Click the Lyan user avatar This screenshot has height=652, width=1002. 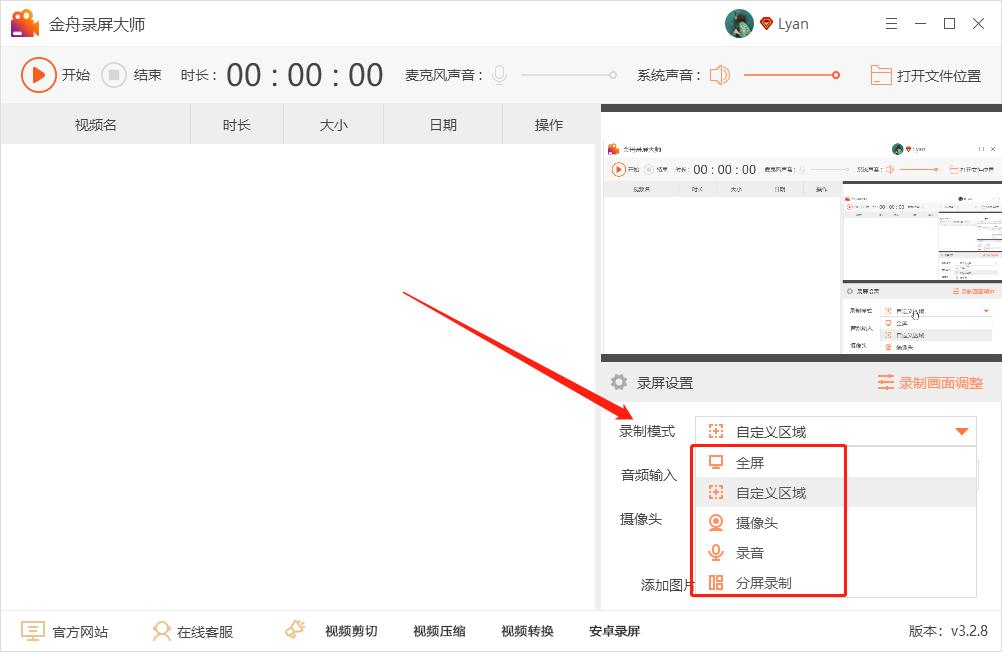click(738, 23)
